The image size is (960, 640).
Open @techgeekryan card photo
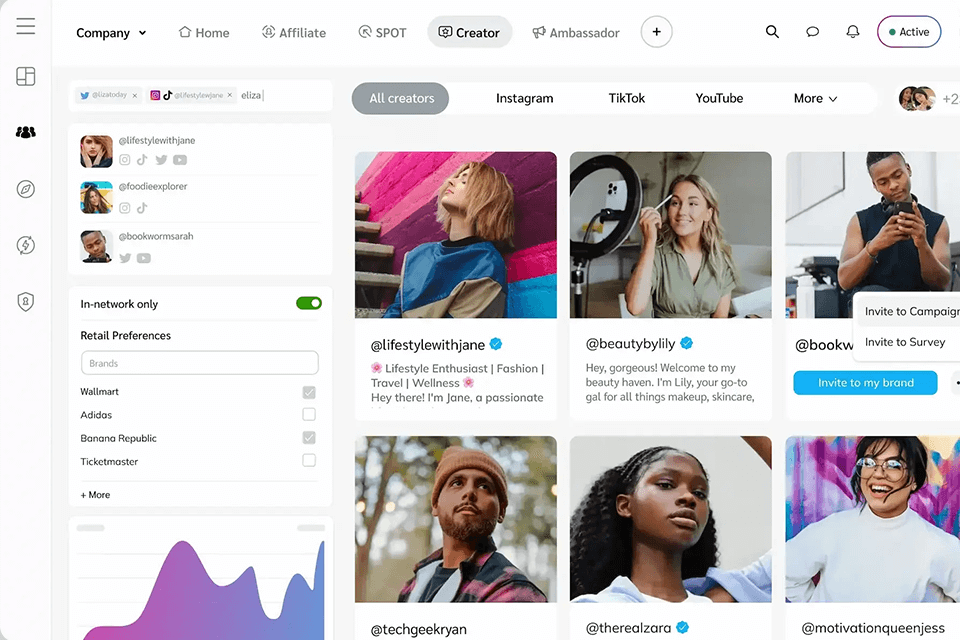456,519
